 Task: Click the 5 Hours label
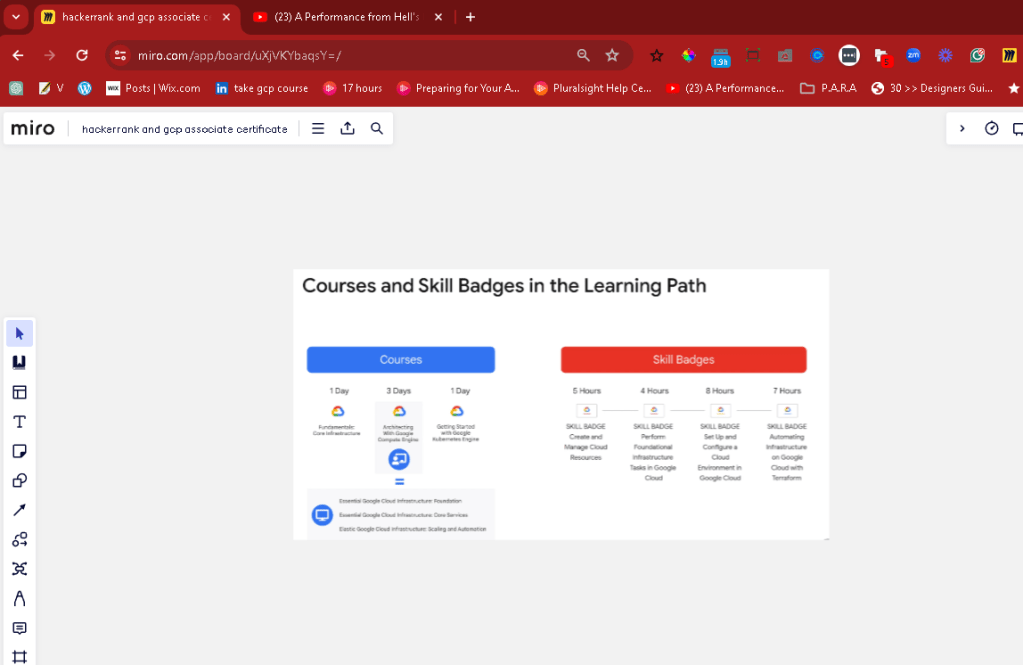[587, 391]
